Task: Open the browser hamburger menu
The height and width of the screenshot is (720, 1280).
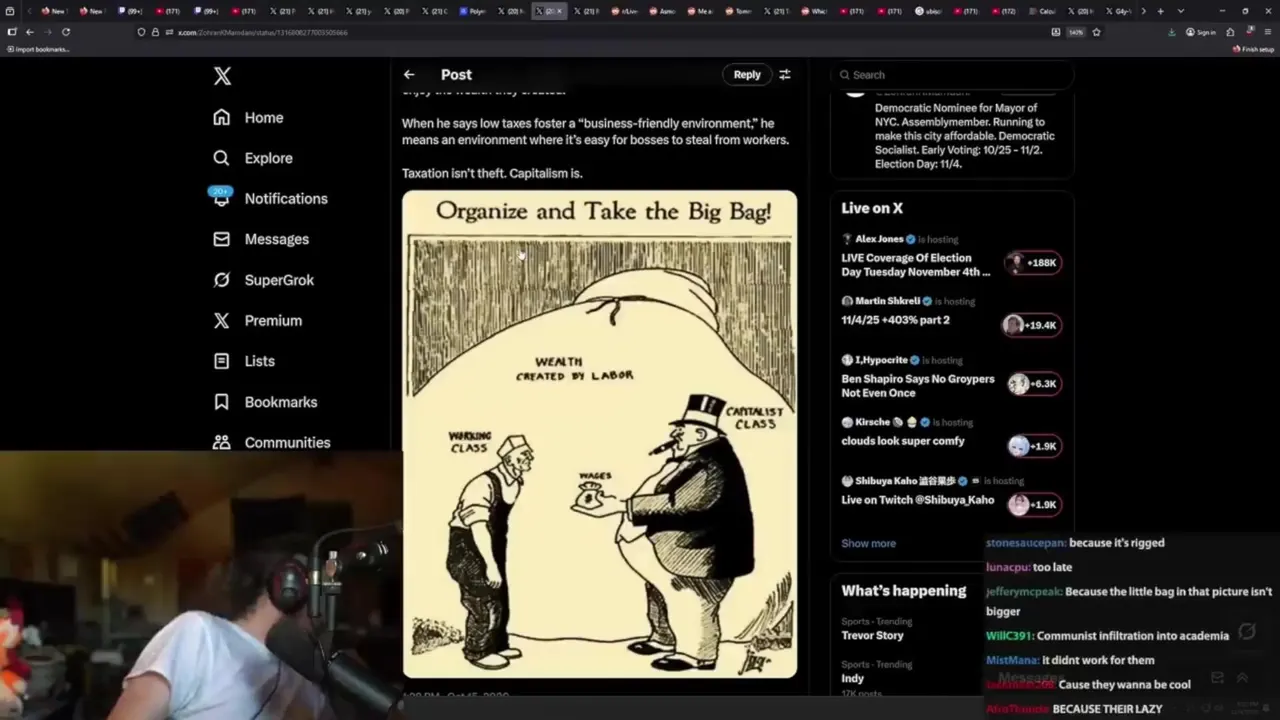Action: tap(1268, 32)
